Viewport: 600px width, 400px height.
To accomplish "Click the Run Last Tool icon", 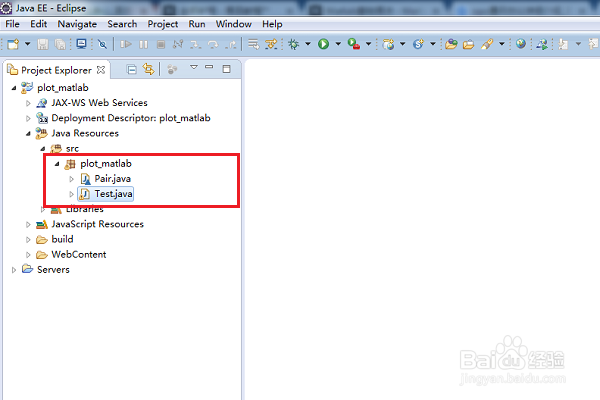I will pyautogui.click(x=354, y=44).
